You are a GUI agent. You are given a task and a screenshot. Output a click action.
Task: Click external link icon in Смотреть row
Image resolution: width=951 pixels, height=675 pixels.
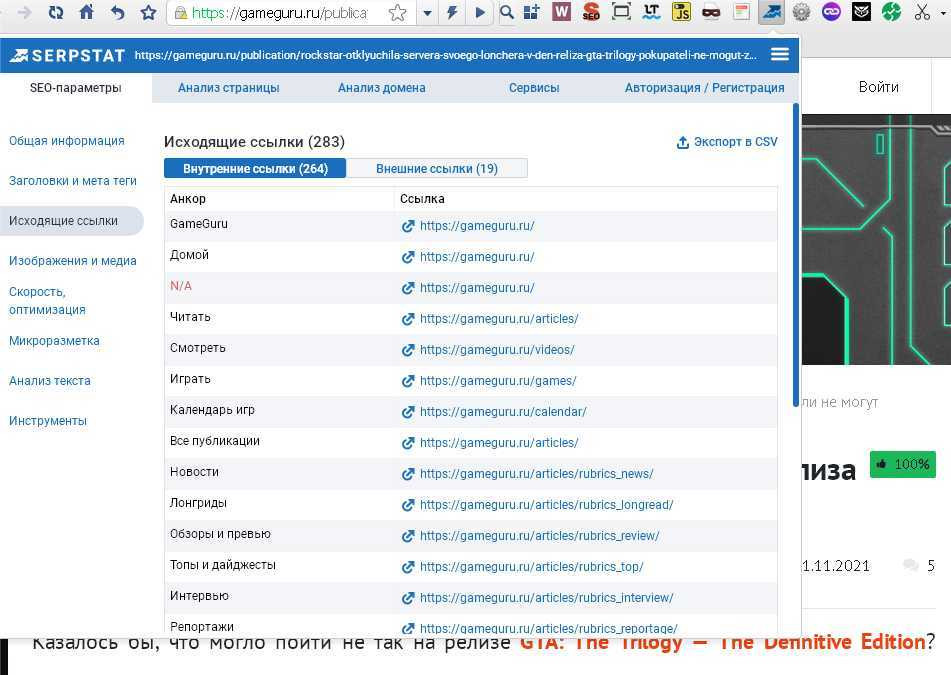[408, 350]
